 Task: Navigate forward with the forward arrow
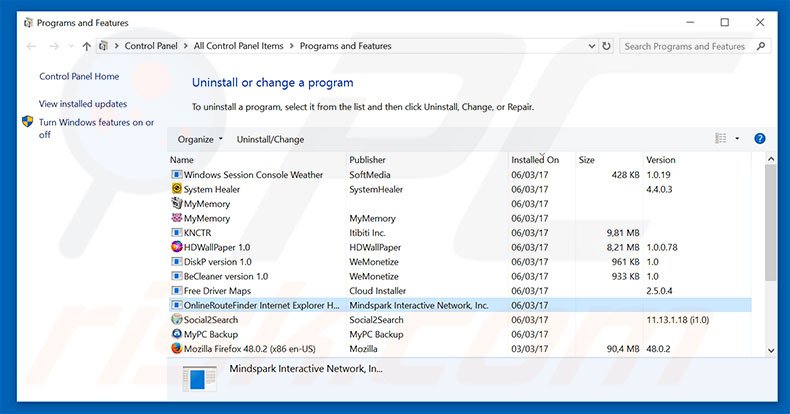(54, 46)
